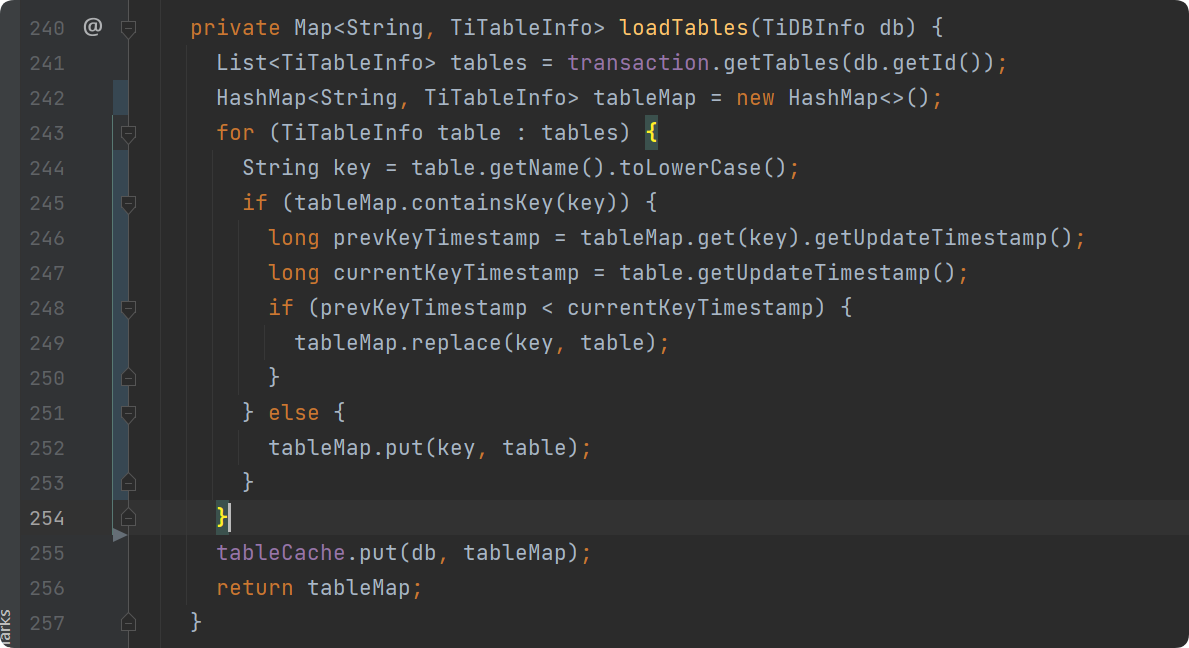Click the highlighted opening brace of for loop

click(x=651, y=133)
